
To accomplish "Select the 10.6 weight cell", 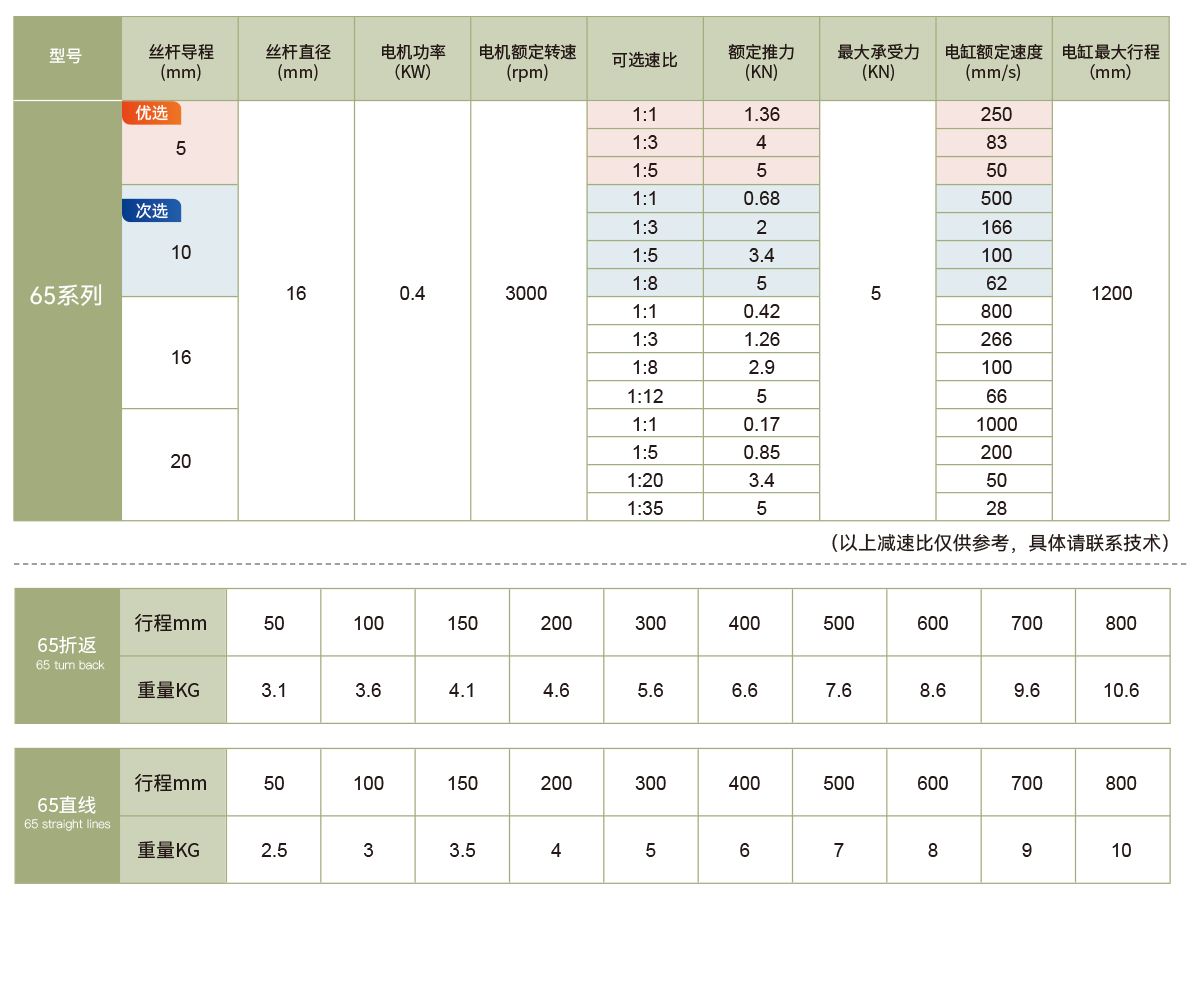I will tap(1121, 690).
